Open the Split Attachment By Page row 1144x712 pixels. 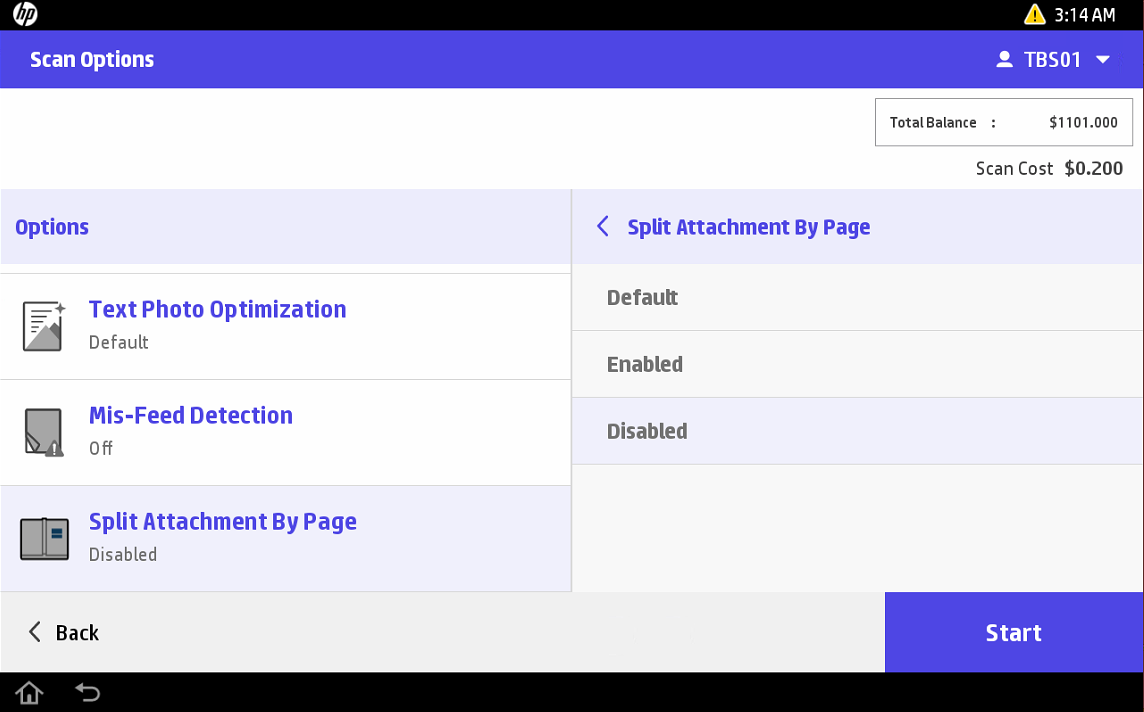285,538
